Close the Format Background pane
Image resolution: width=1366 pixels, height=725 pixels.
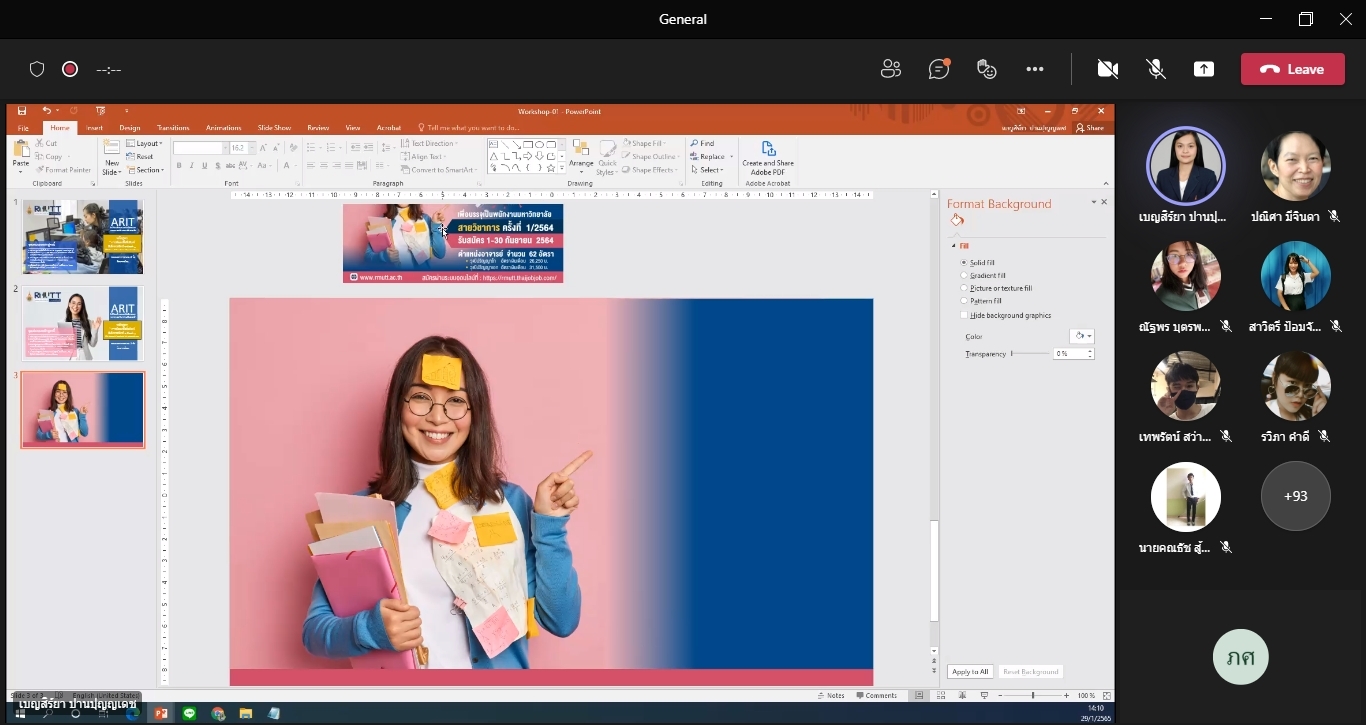1104,202
